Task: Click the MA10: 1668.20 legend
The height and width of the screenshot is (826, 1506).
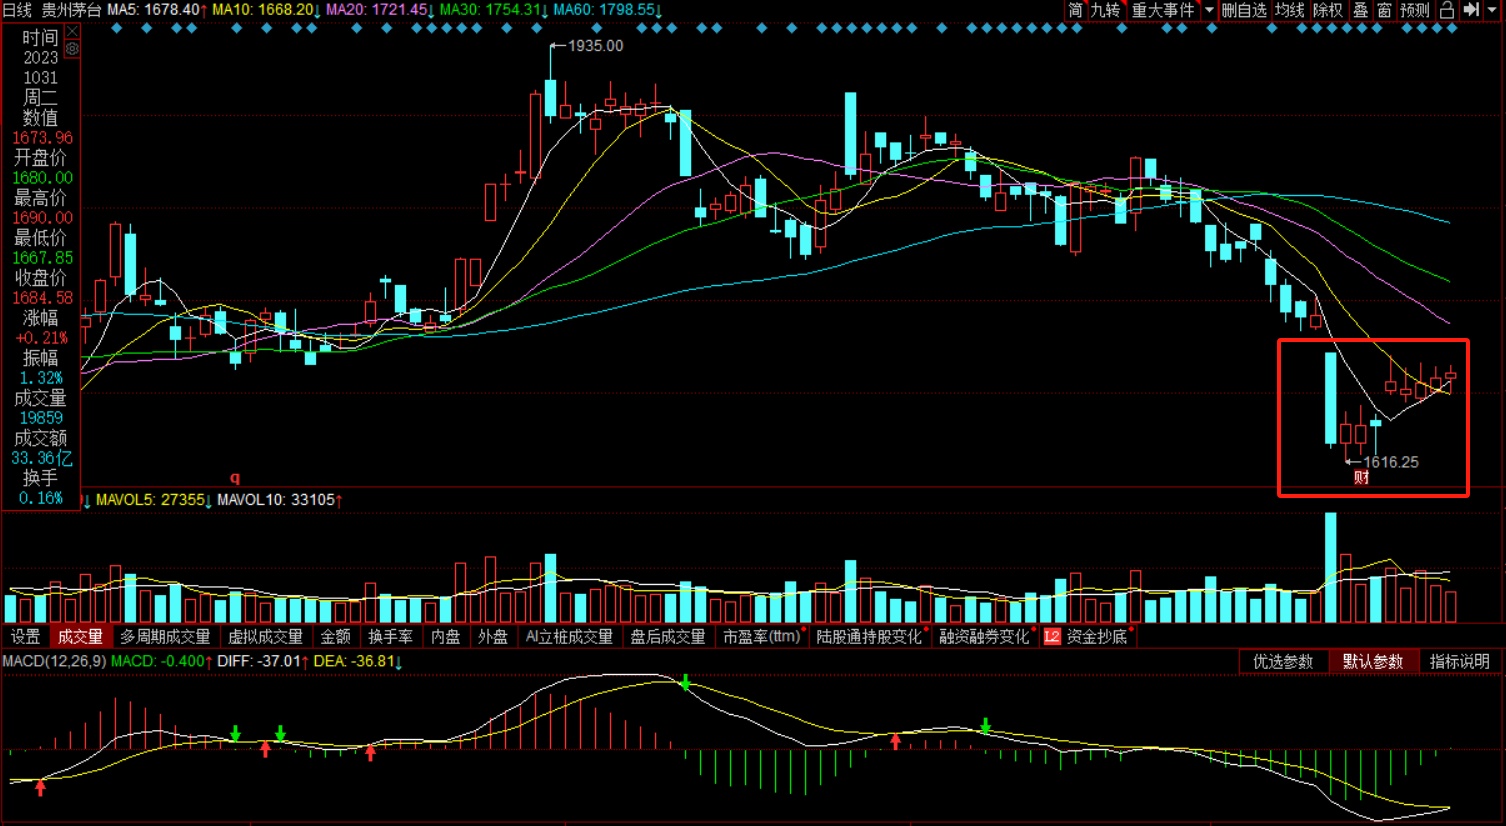Action: (x=266, y=10)
